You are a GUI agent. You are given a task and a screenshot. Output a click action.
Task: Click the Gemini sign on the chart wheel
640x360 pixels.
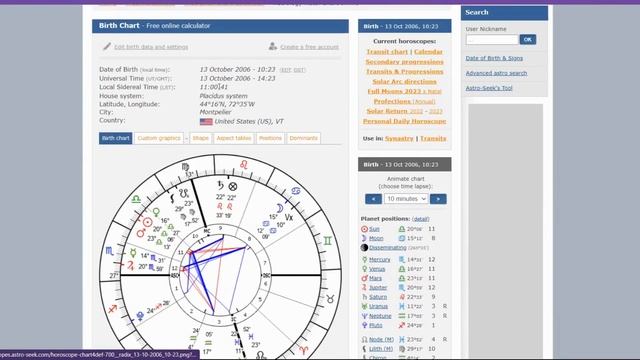click(327, 241)
